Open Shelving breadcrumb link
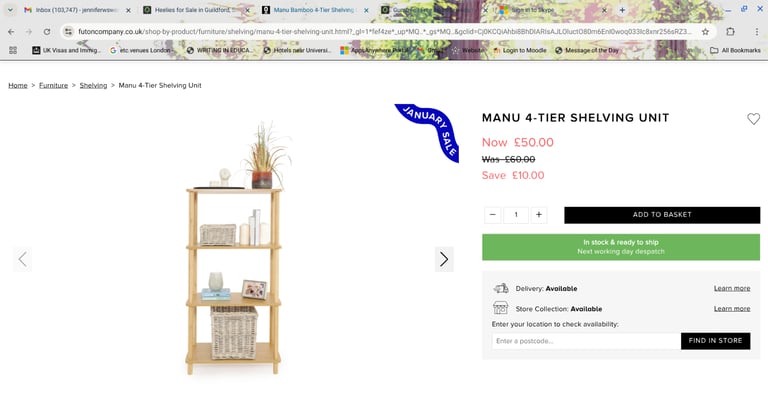 (93, 85)
